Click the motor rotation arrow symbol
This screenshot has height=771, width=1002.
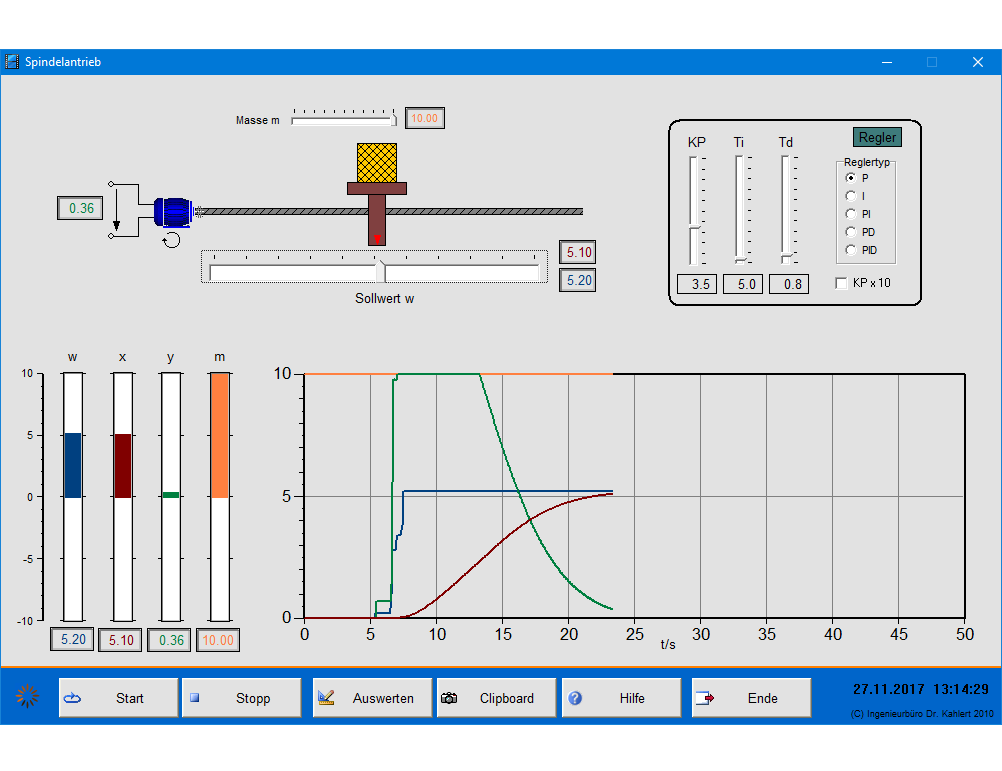pyautogui.click(x=172, y=239)
